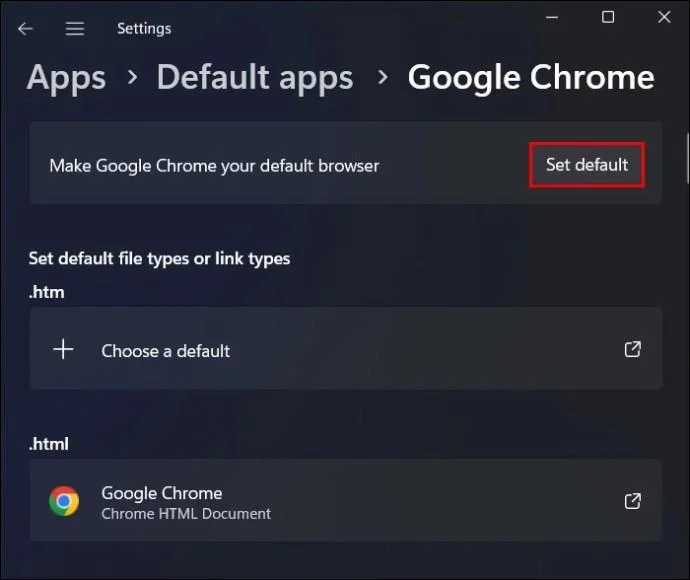690x580 pixels.
Task: Click the plus icon for .htm
Action: point(63,349)
